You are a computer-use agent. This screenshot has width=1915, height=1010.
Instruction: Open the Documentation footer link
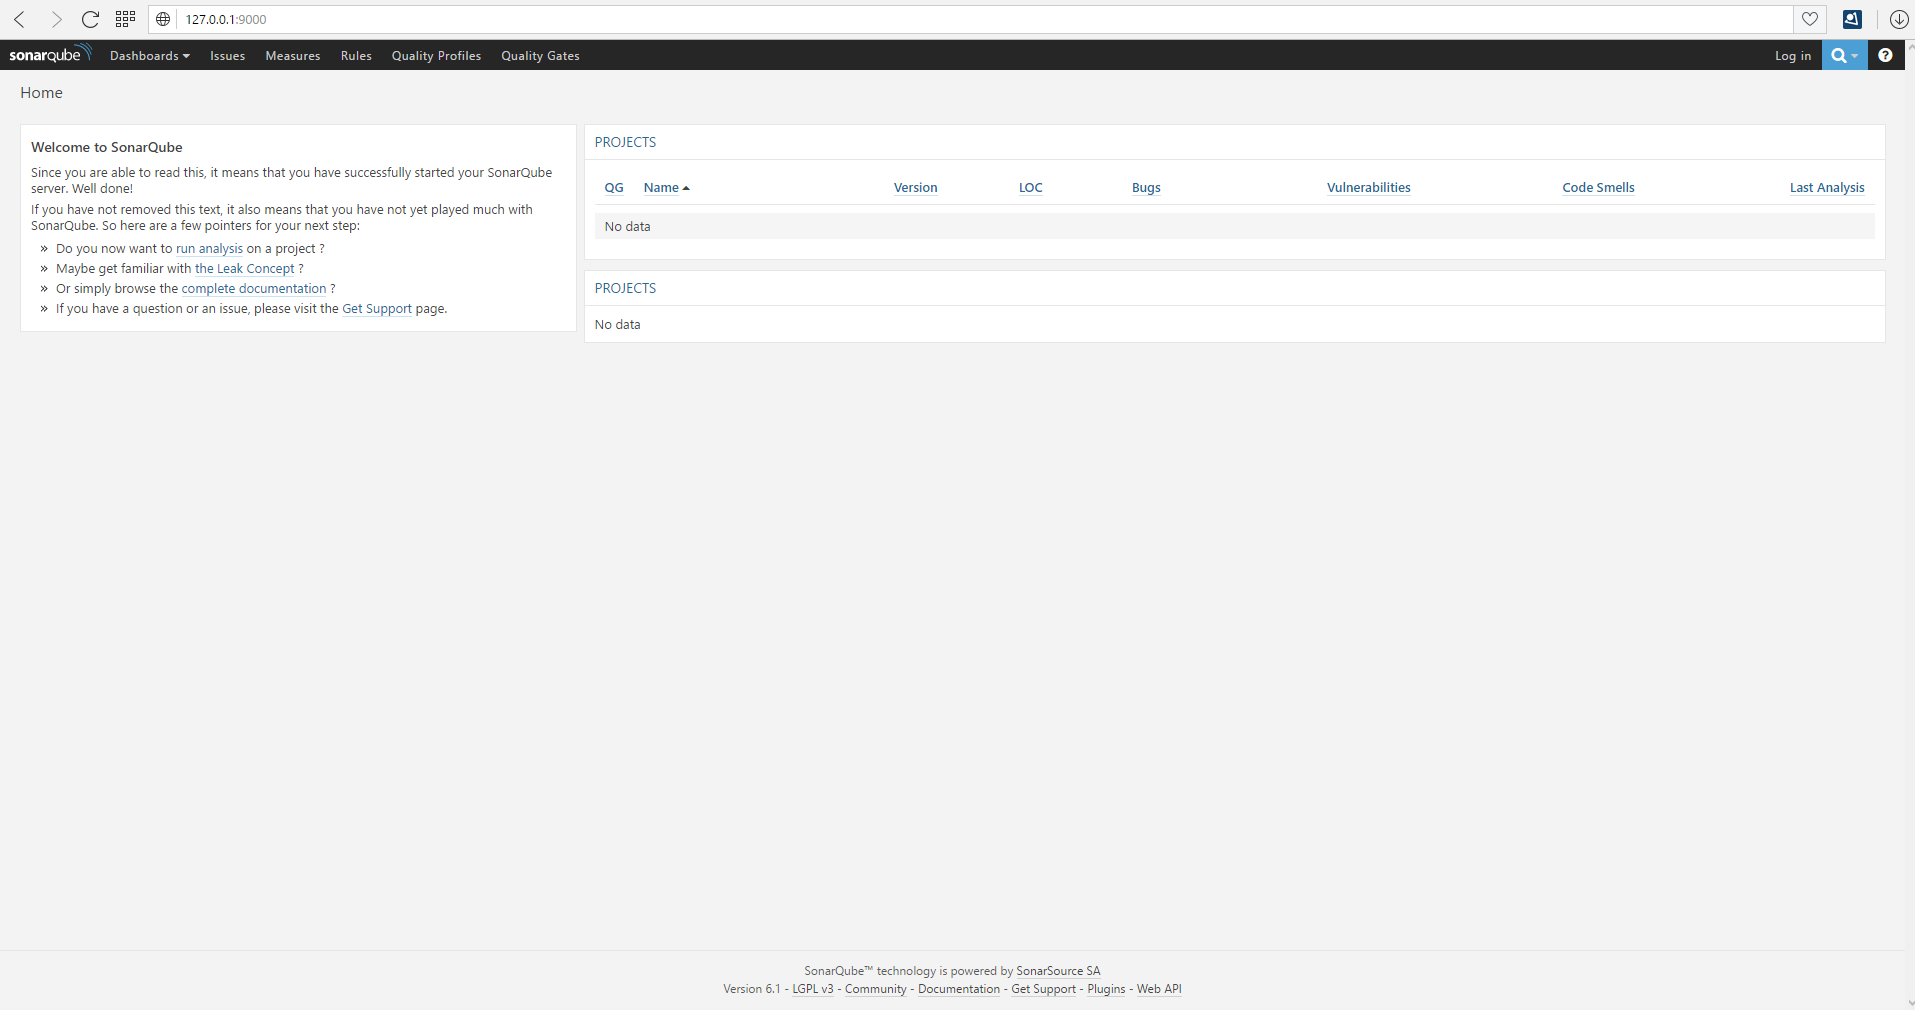click(959, 989)
